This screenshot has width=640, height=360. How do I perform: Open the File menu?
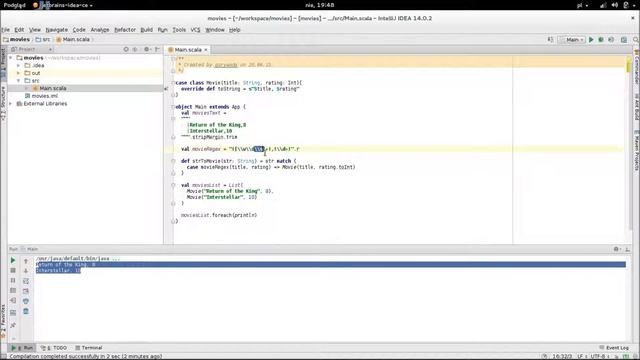coord(5,30)
